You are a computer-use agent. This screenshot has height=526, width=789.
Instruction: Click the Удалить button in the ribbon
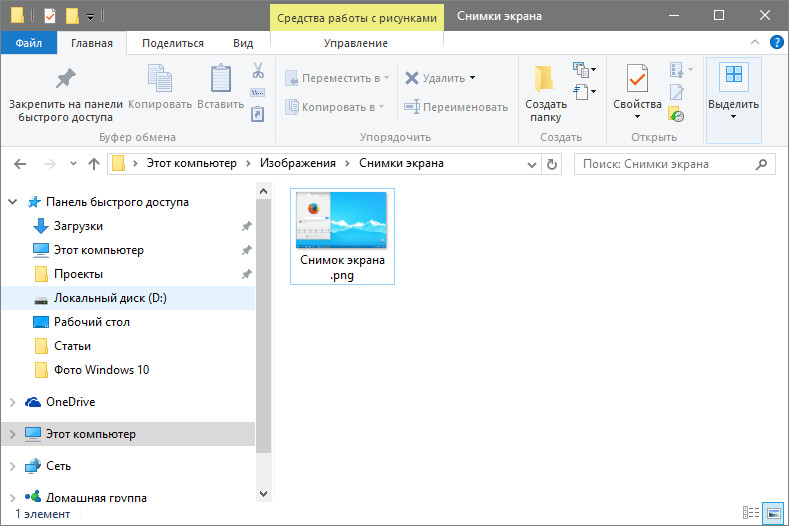441,78
